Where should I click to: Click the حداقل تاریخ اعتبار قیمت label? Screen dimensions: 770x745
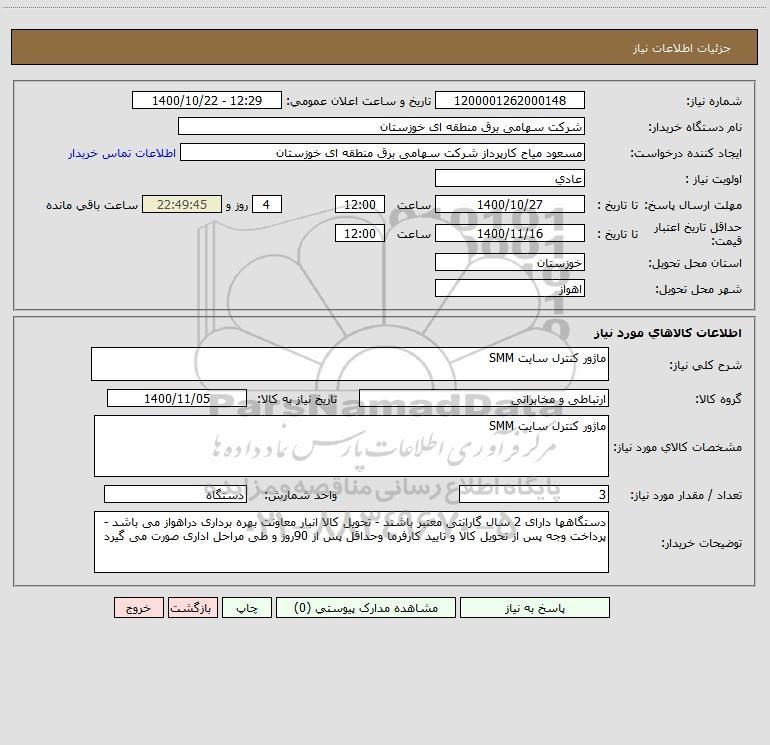[698, 234]
